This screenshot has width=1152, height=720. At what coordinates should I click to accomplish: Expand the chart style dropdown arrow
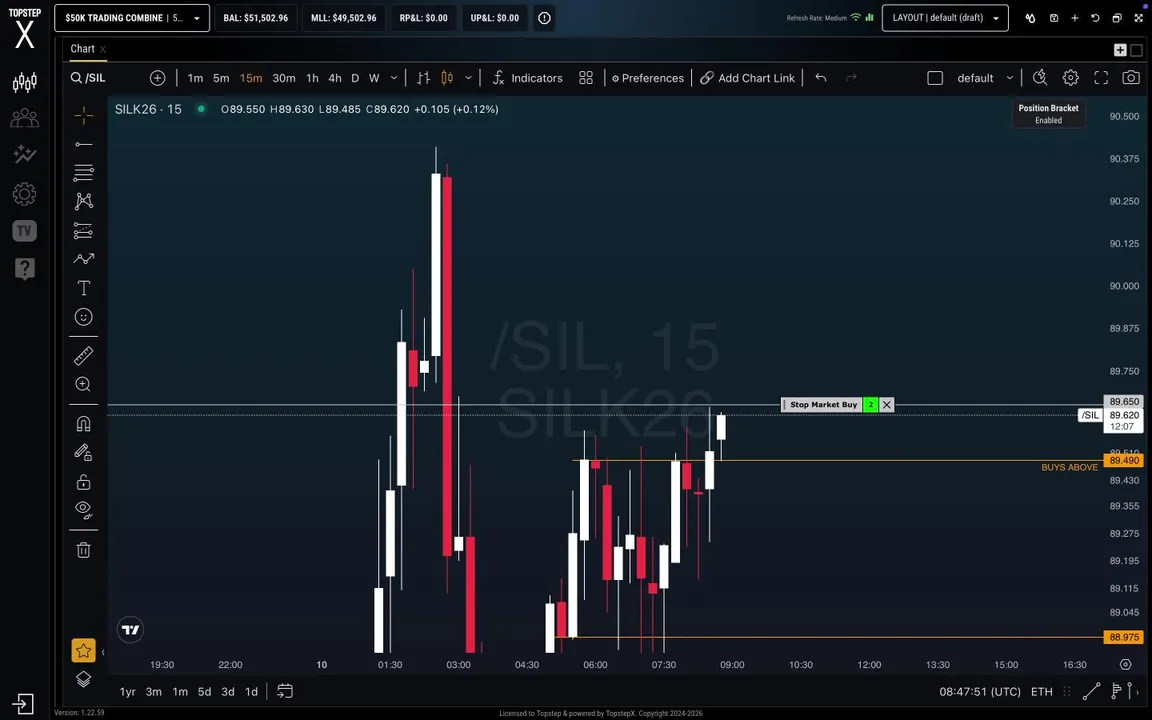468,78
